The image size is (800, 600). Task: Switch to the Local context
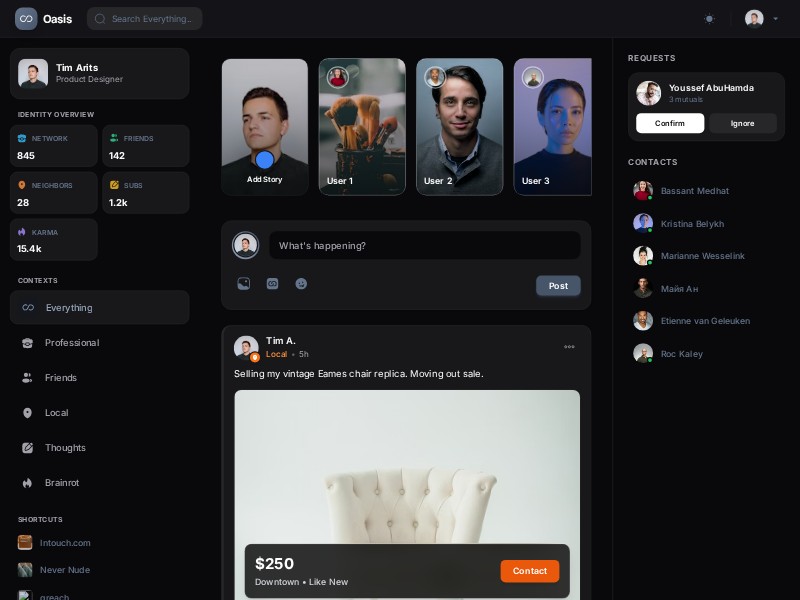click(x=57, y=413)
